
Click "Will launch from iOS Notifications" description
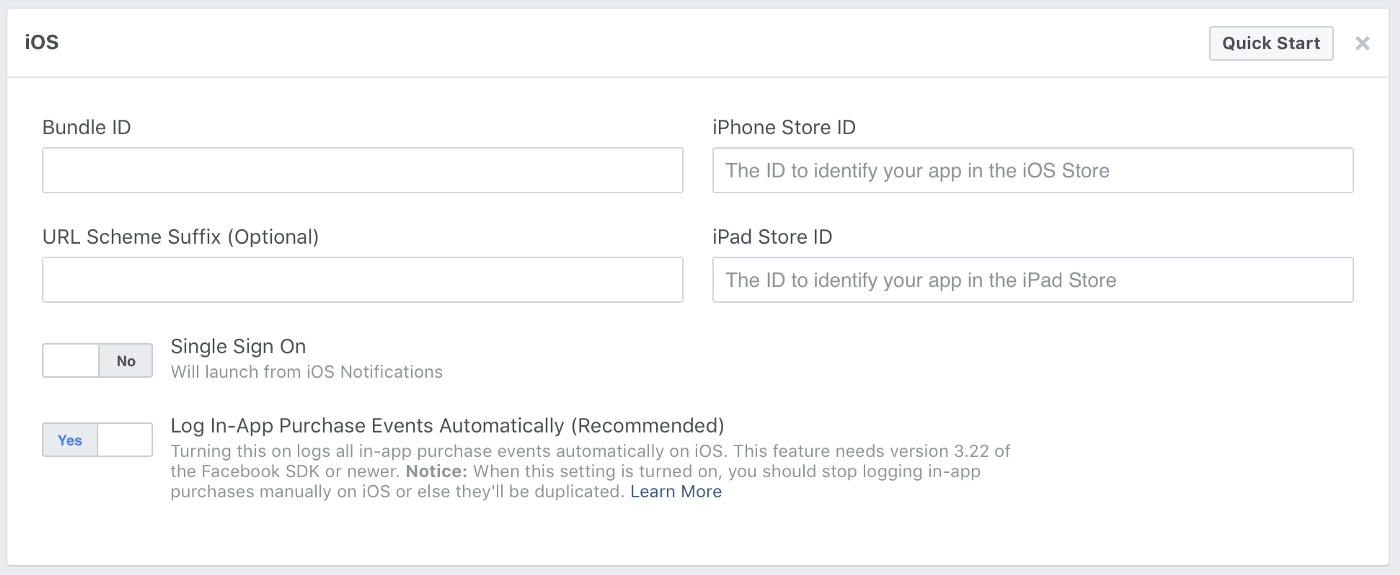coord(306,372)
